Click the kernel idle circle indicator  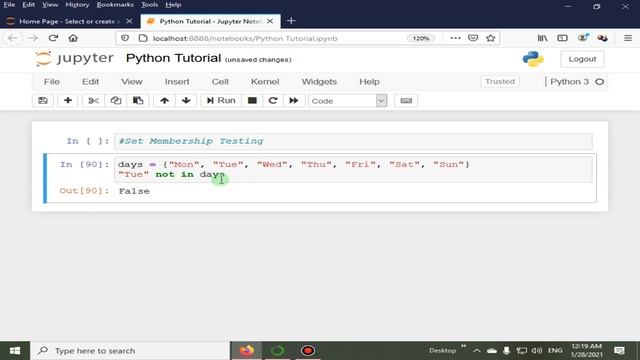pos(599,82)
